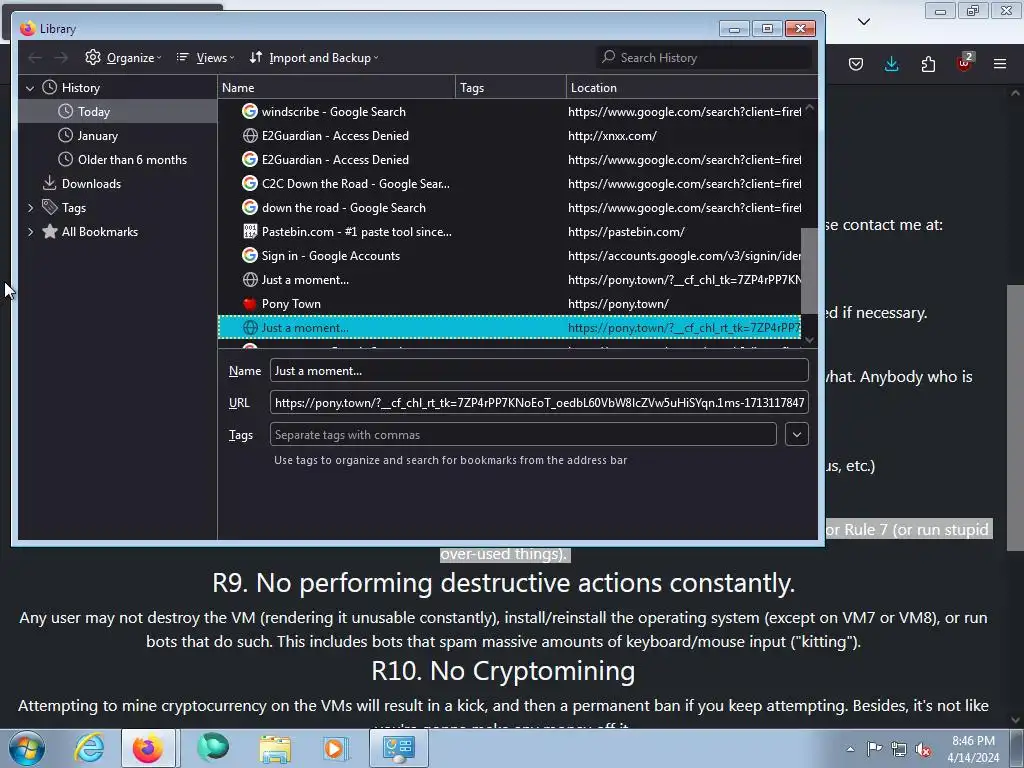Image resolution: width=1024 pixels, height=768 pixels.
Task: Open Windows Explorer taskbar folder
Action: coord(275,748)
